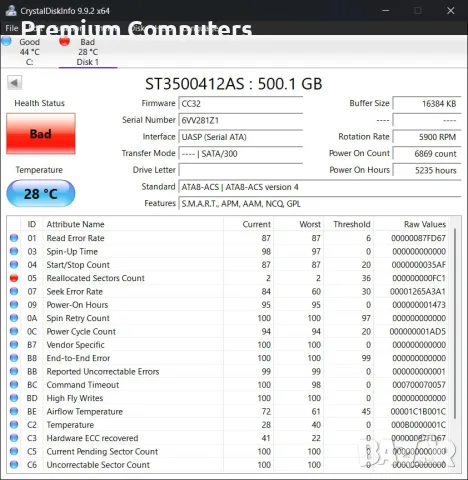Click the Power On Hours value 5235 hours
The height and width of the screenshot is (480, 468).
pyautogui.click(x=427, y=170)
